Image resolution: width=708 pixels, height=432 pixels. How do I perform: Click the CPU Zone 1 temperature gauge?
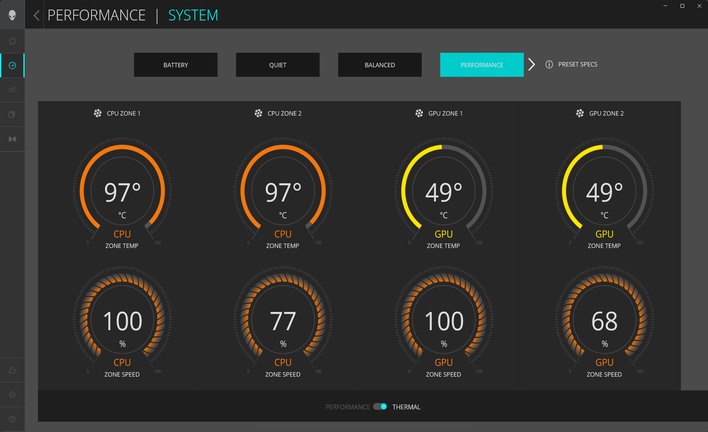[122, 192]
